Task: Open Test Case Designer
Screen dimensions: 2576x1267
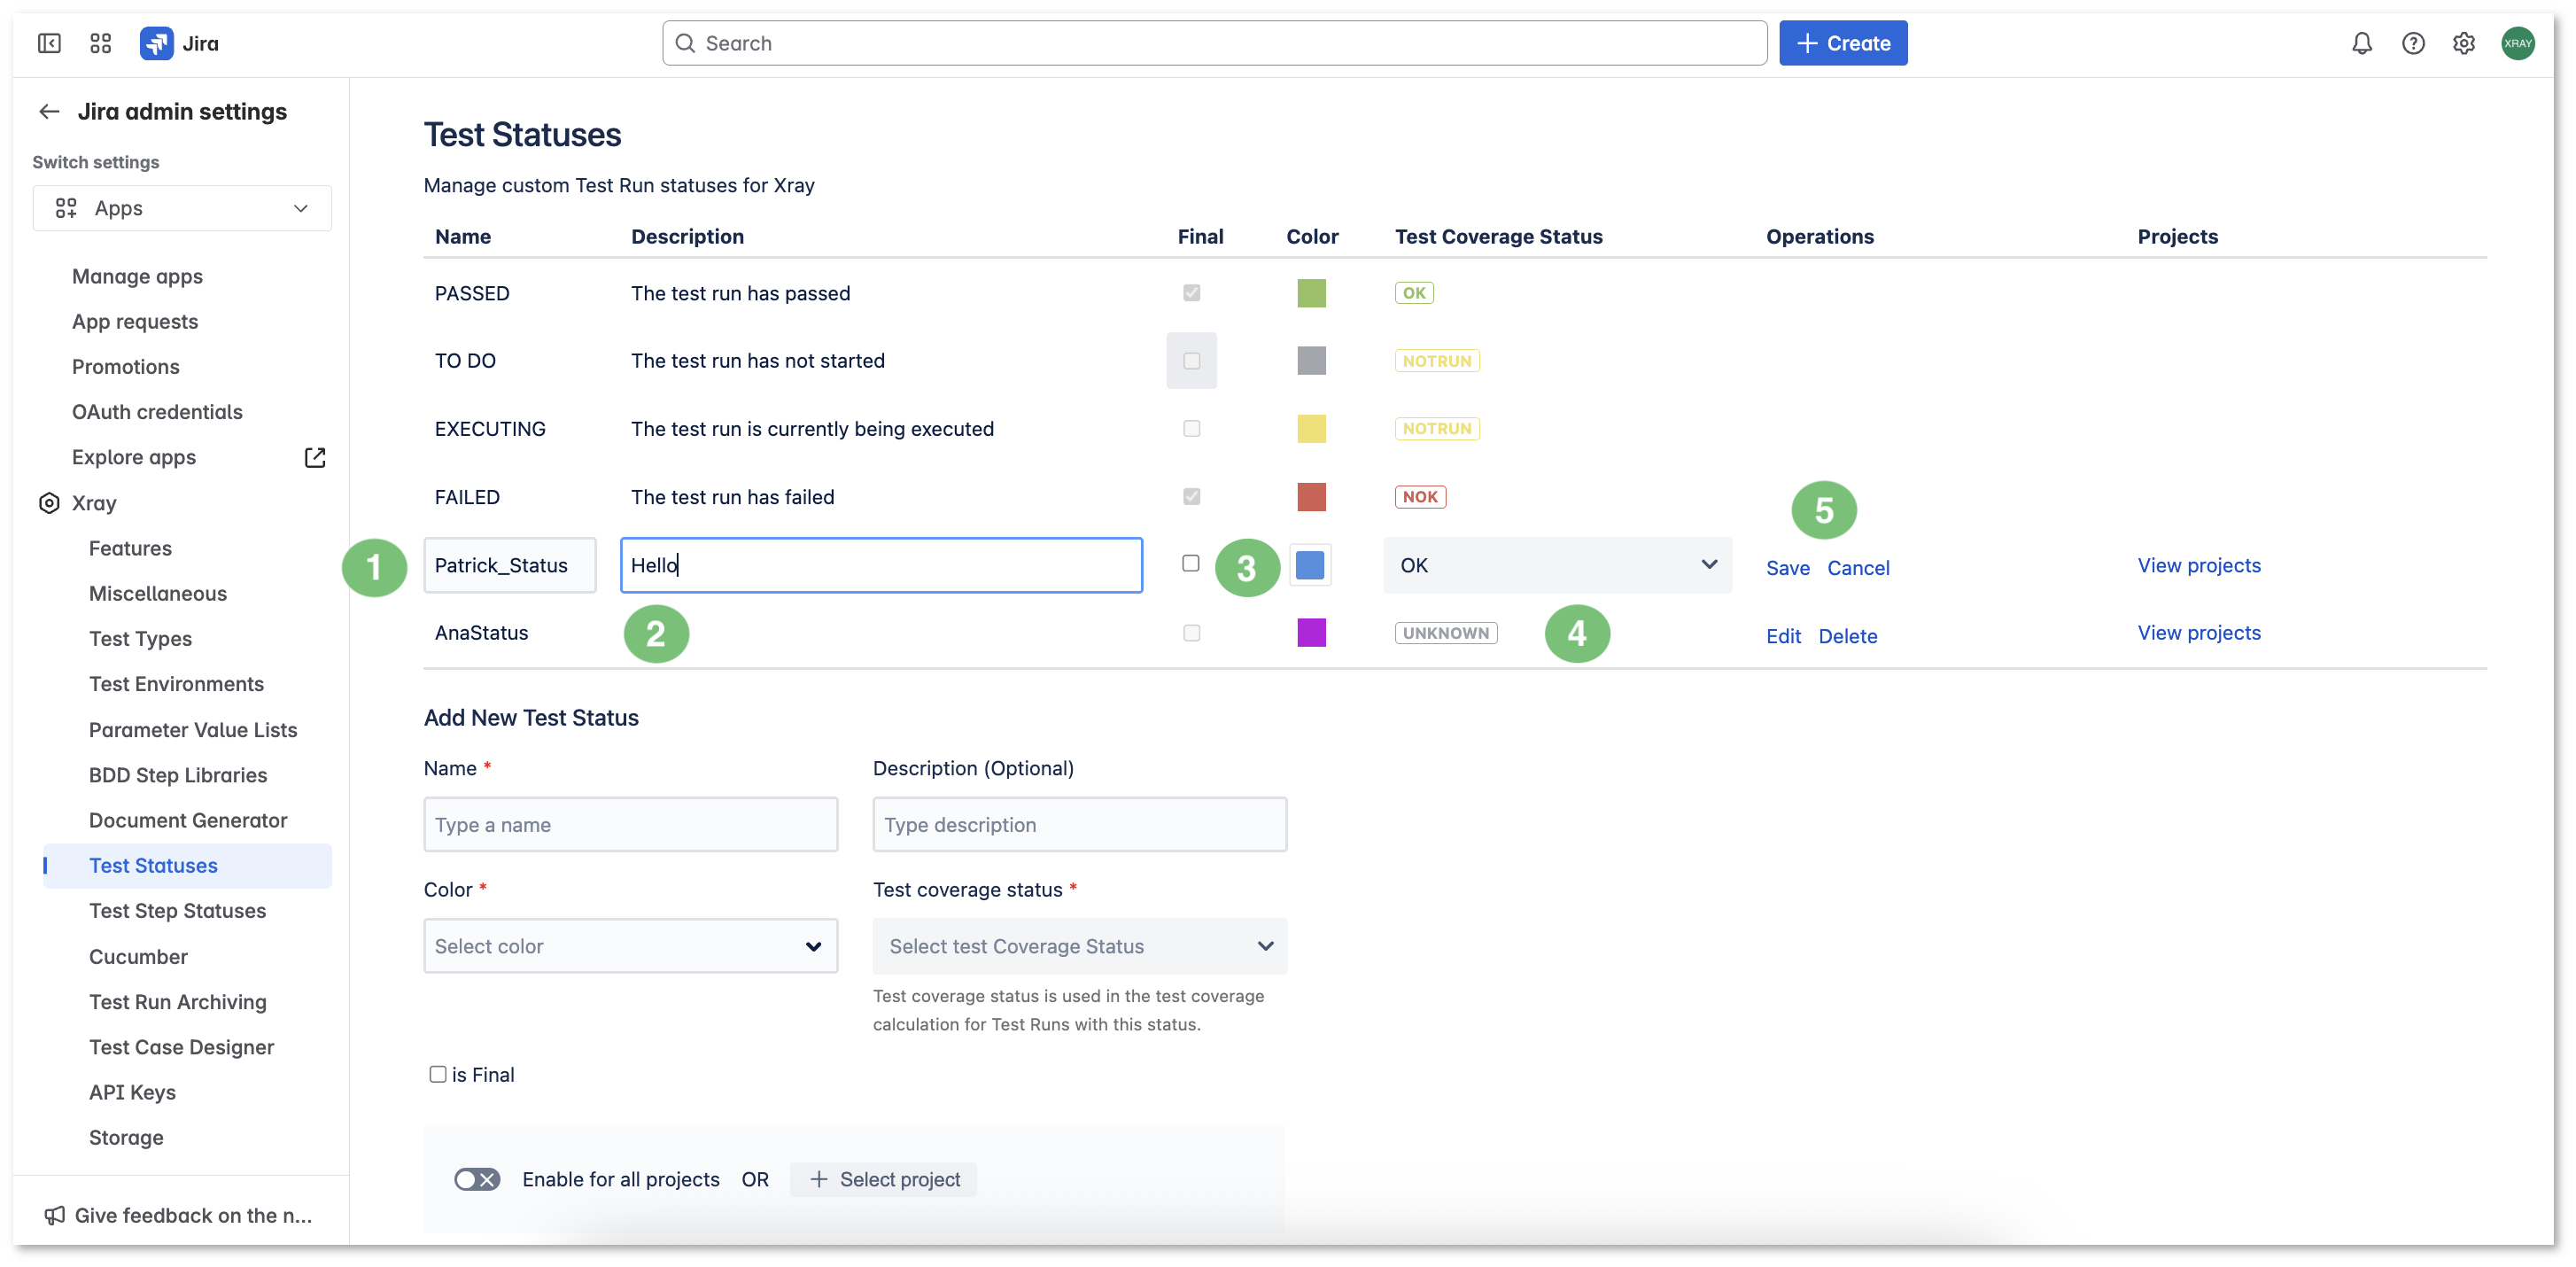Action: pyautogui.click(x=181, y=1047)
